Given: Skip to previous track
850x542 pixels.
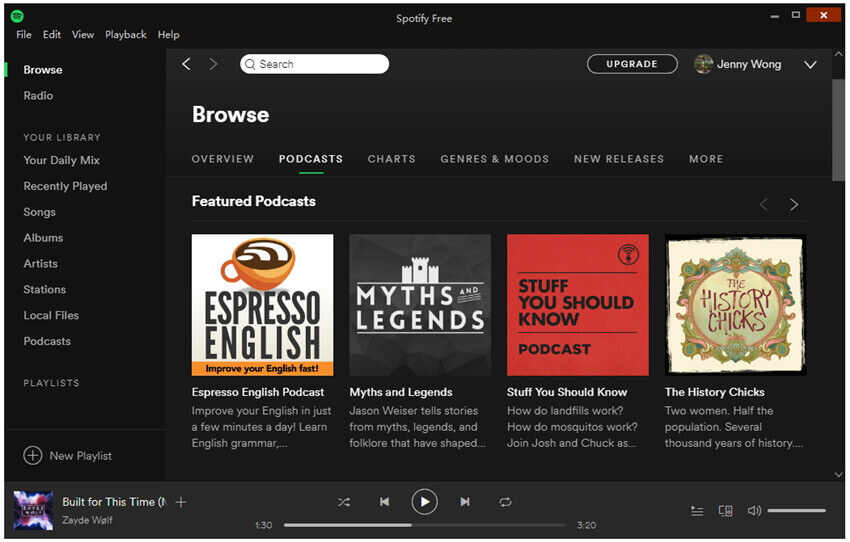Looking at the screenshot, I should pos(384,502).
